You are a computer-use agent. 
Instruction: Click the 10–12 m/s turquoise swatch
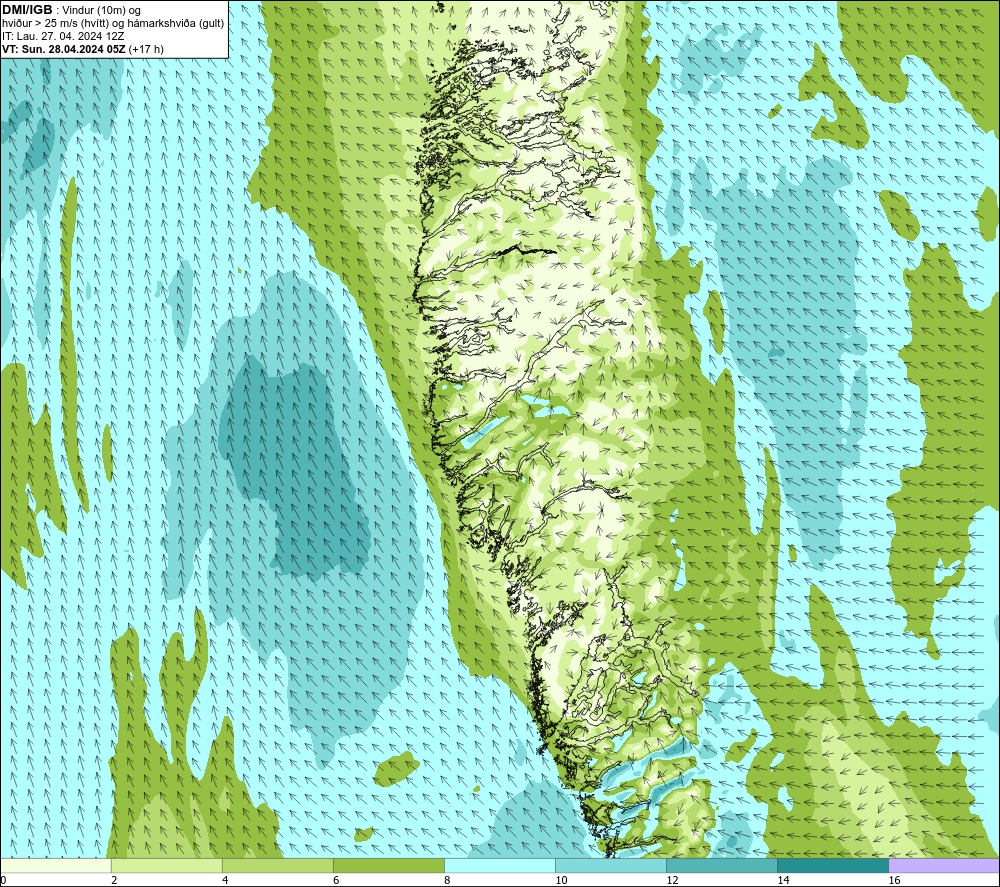[x=610, y=866]
